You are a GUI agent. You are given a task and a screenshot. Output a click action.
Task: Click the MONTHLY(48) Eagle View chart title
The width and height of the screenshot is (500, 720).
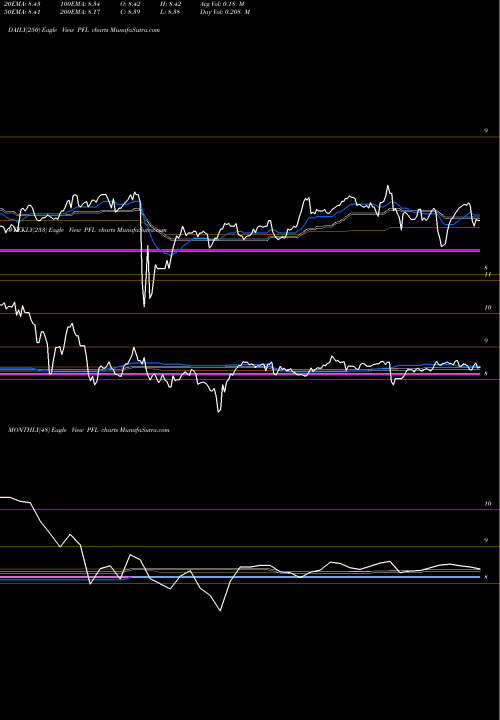point(89,430)
